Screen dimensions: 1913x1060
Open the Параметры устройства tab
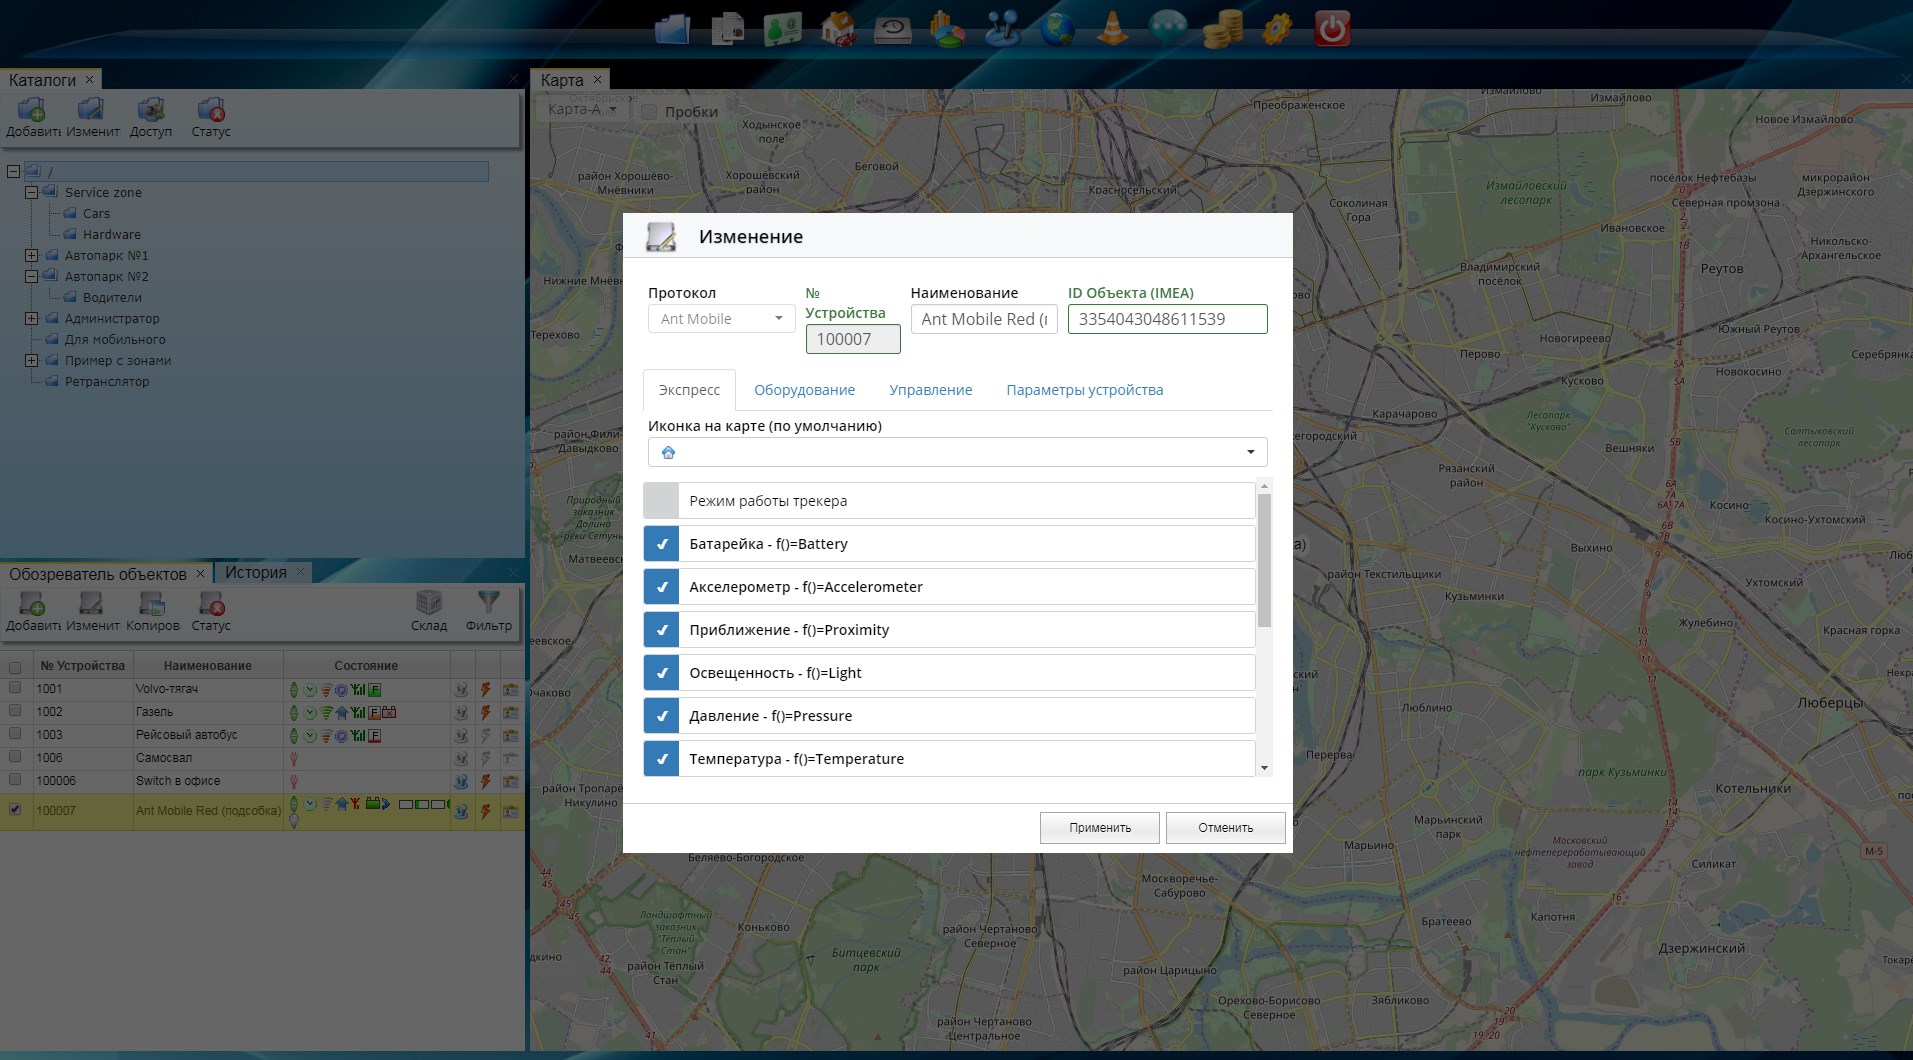[1084, 390]
